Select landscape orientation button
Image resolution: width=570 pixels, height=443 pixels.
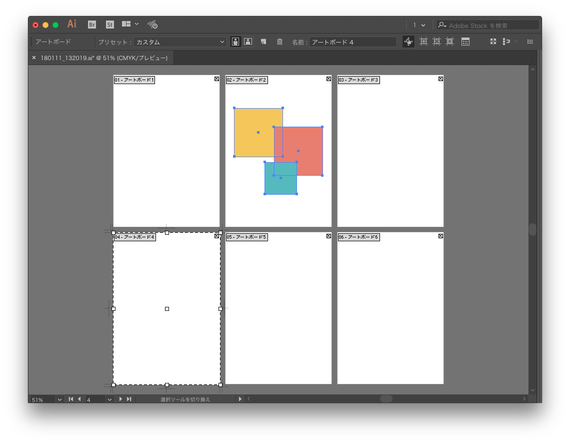(248, 42)
